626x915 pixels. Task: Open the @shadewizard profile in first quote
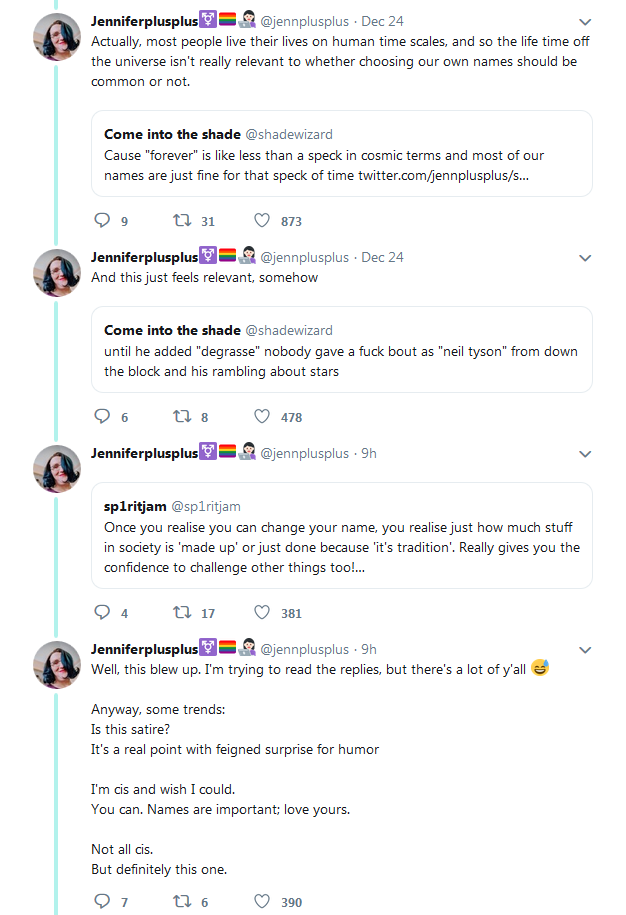289,134
